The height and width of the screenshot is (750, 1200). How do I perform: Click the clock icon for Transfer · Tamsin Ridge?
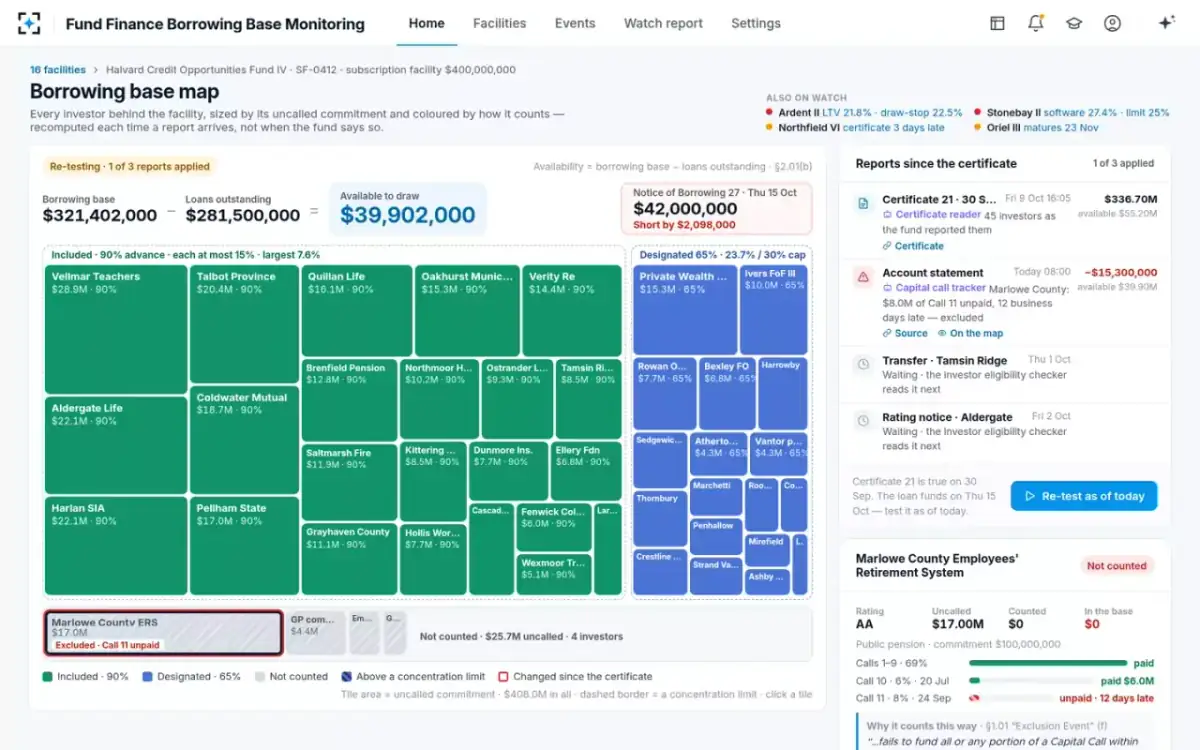click(863, 364)
